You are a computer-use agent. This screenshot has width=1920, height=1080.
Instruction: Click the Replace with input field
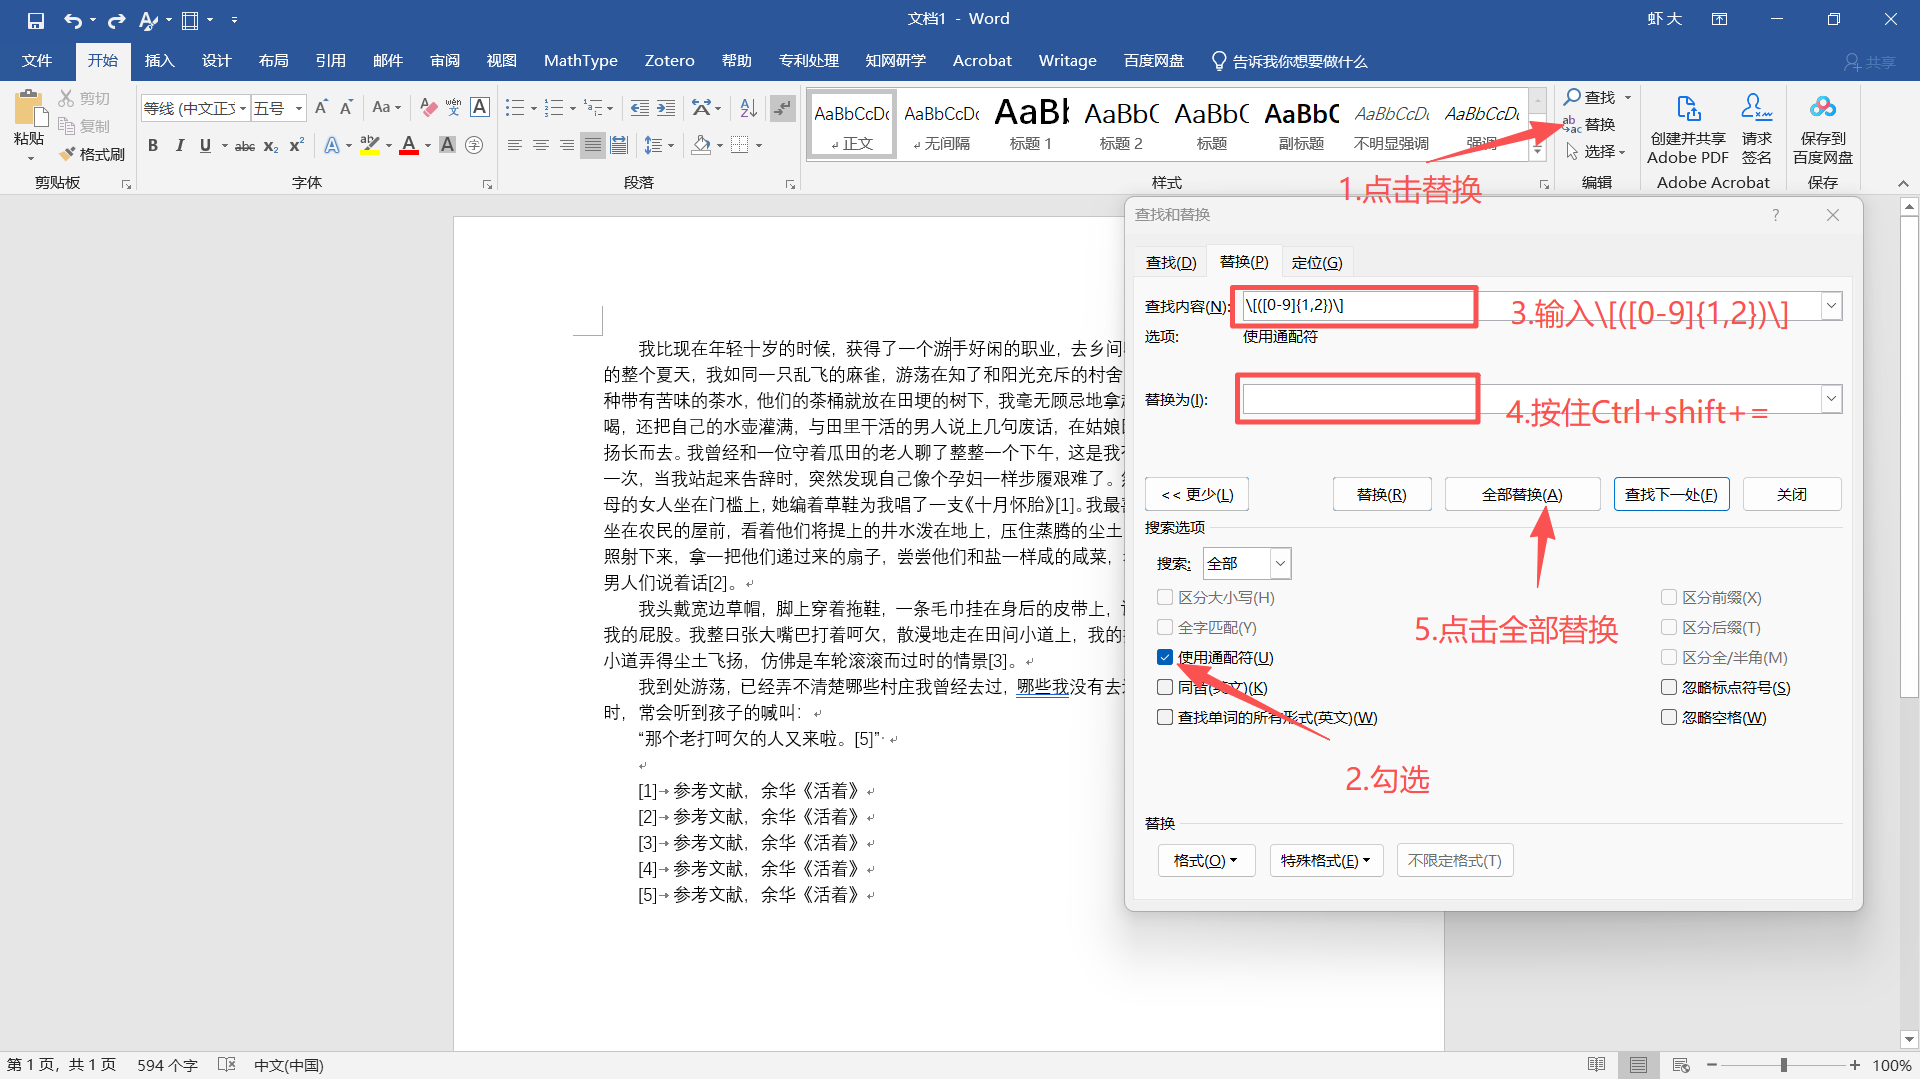click(1358, 400)
